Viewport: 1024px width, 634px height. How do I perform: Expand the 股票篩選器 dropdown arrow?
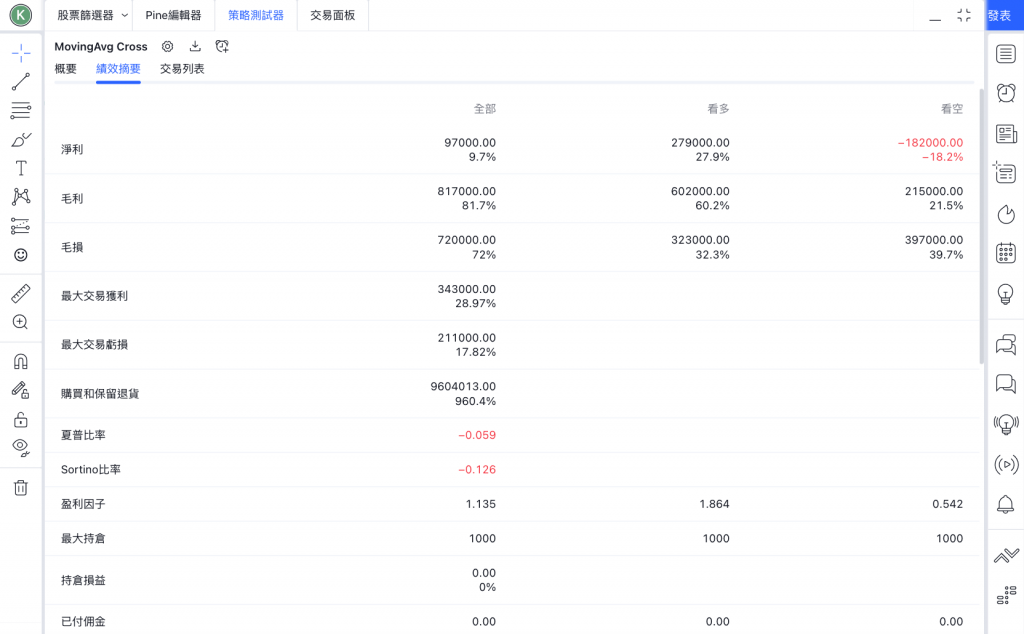(125, 15)
